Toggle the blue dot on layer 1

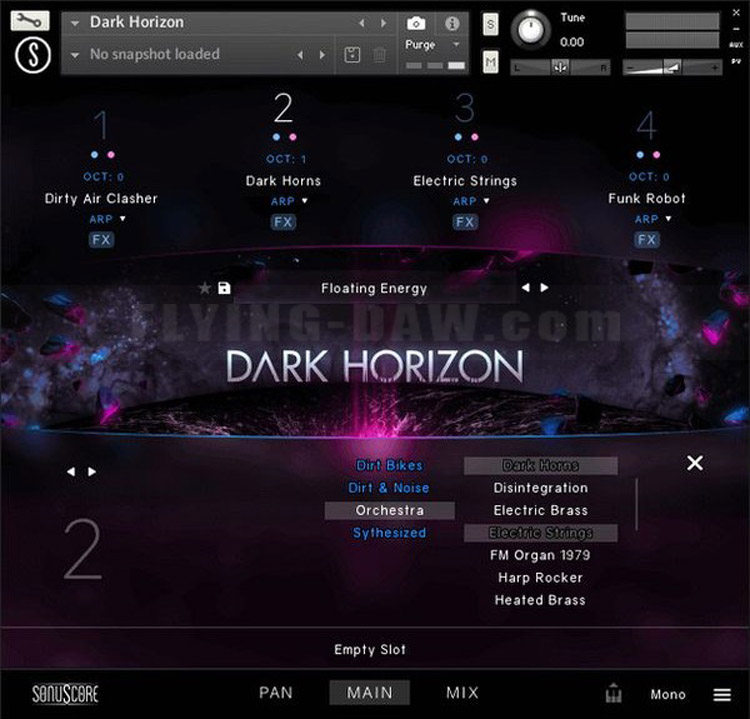[94, 155]
